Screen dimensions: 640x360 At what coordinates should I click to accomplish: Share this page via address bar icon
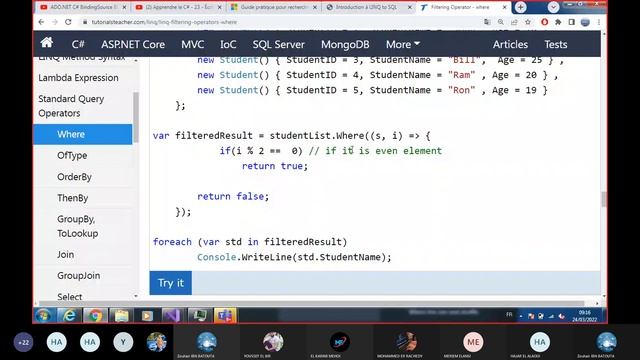pyautogui.click(x=514, y=22)
